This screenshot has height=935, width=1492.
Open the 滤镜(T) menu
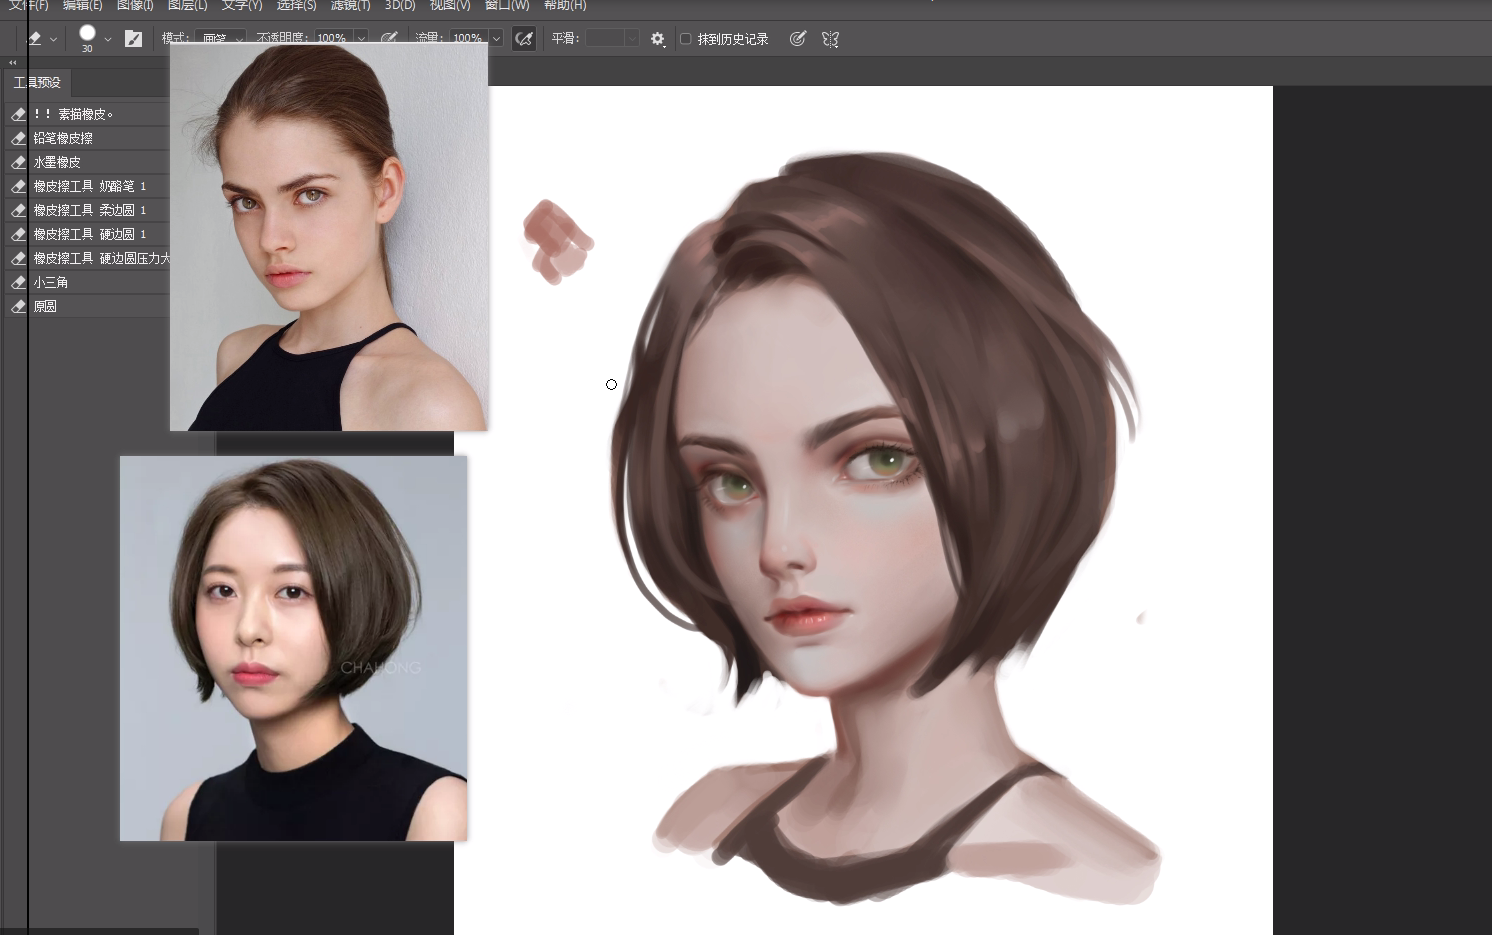[350, 5]
